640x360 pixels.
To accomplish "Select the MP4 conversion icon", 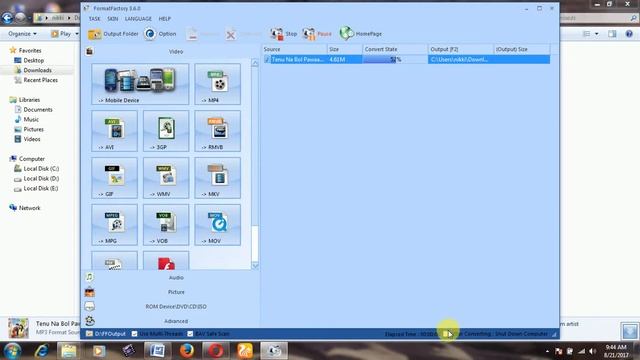I will point(218,84).
